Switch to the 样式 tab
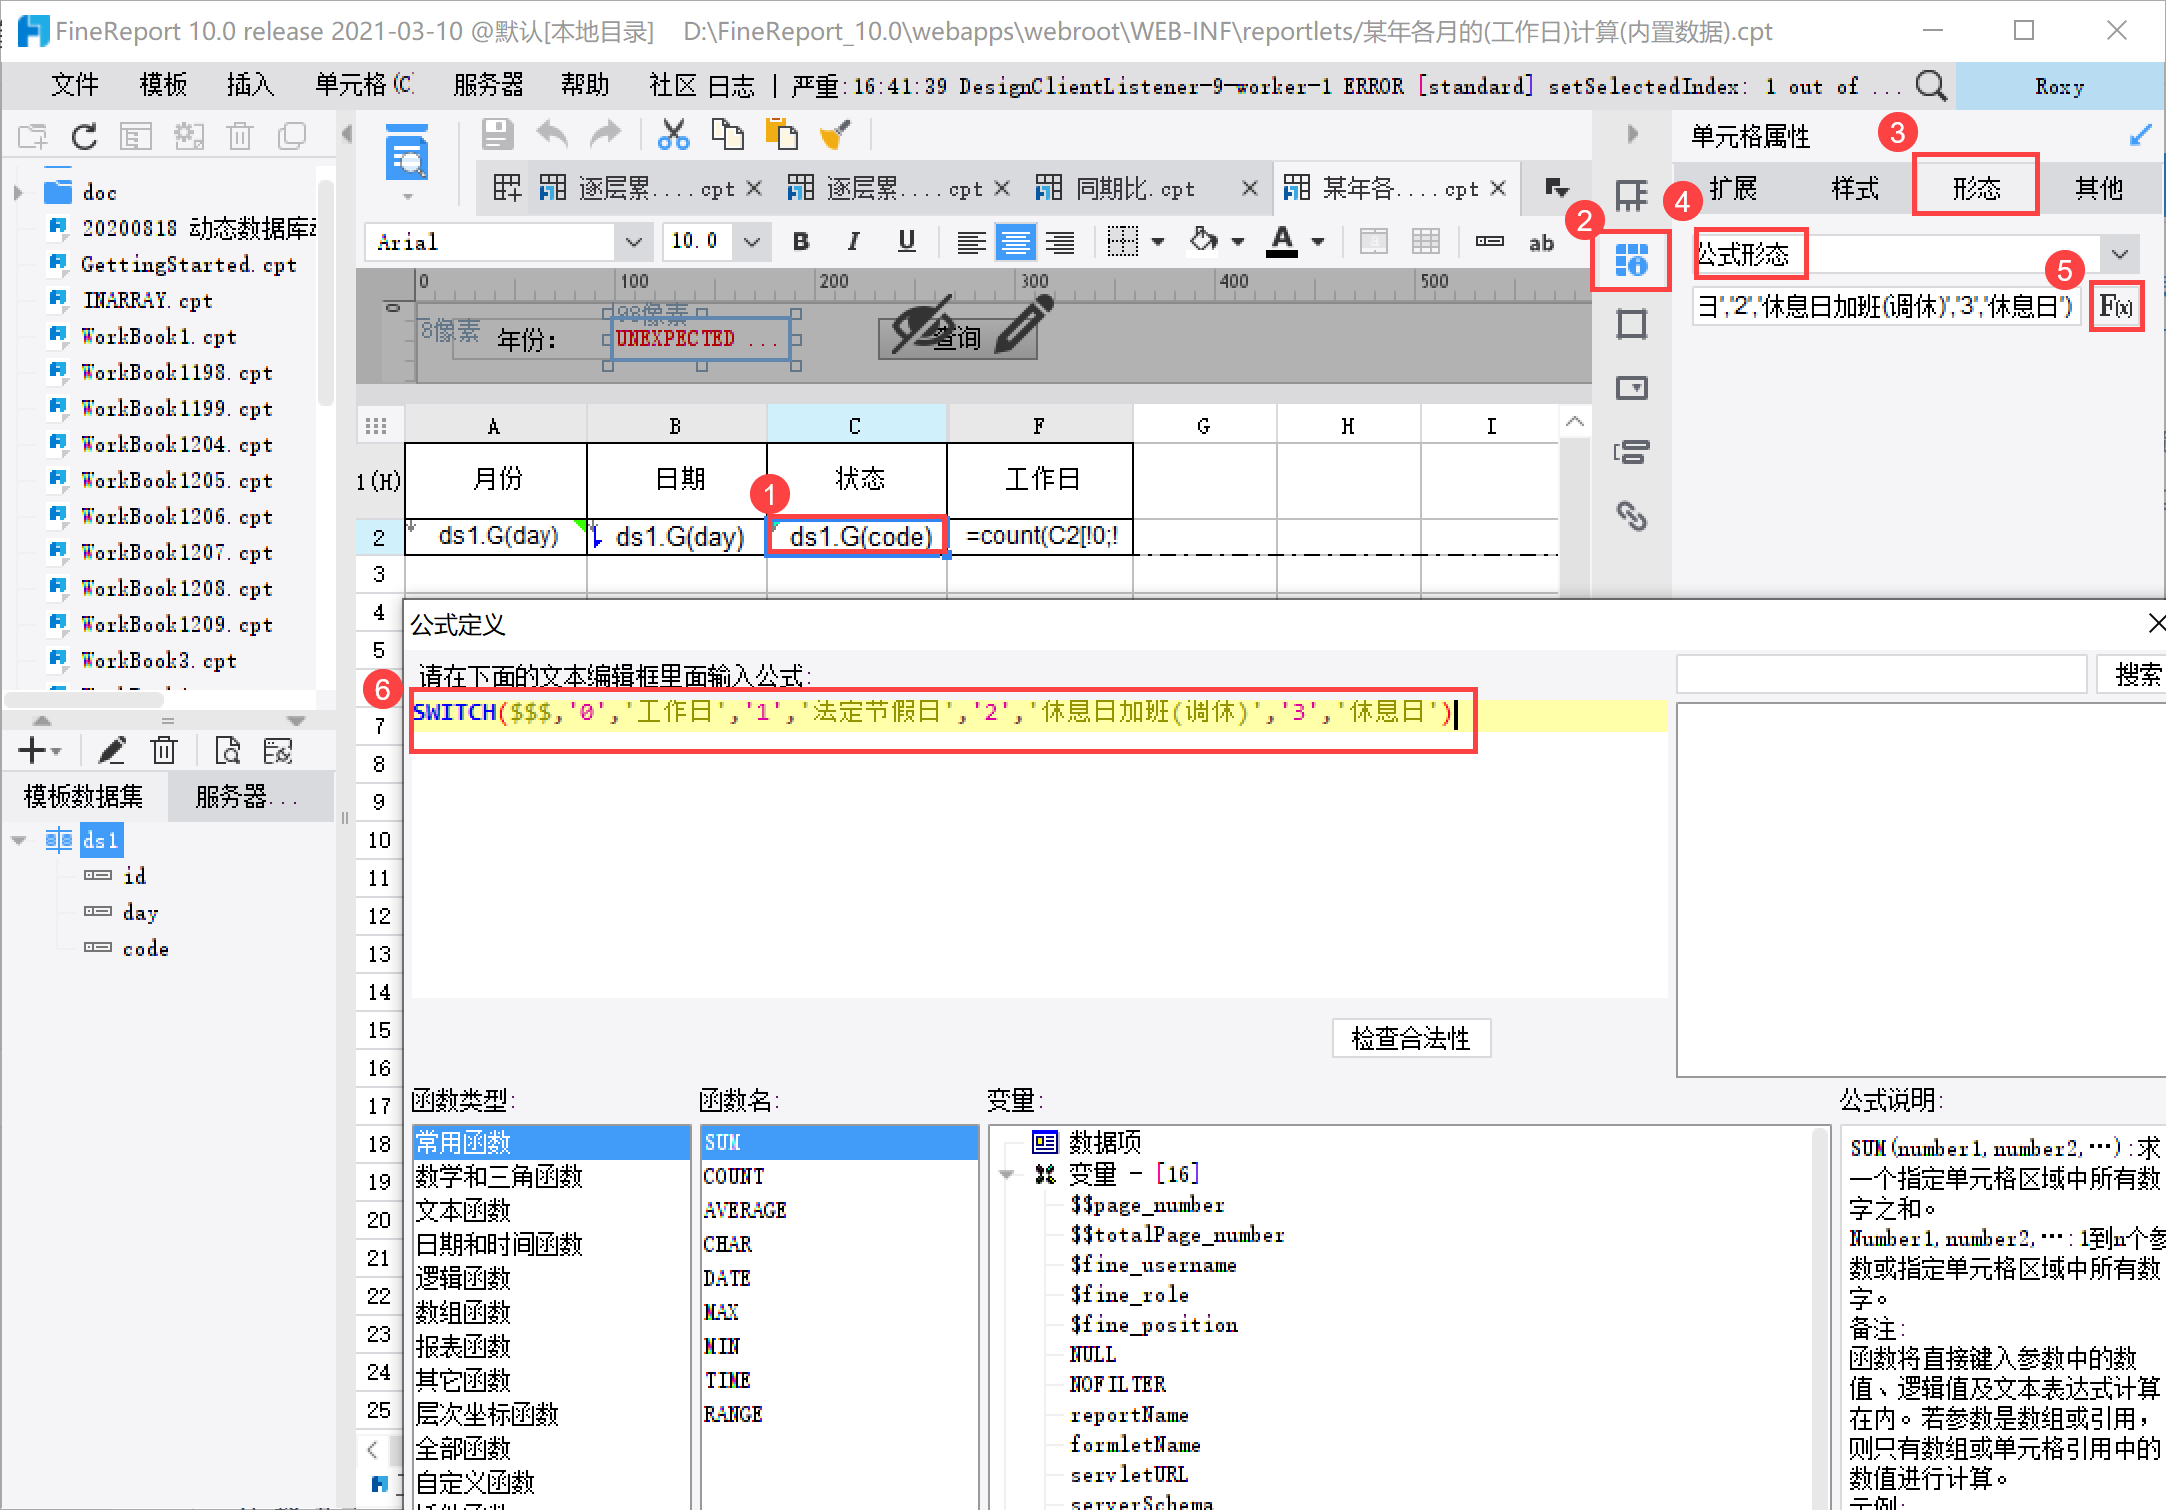This screenshot has height=1510, width=2166. [1854, 188]
